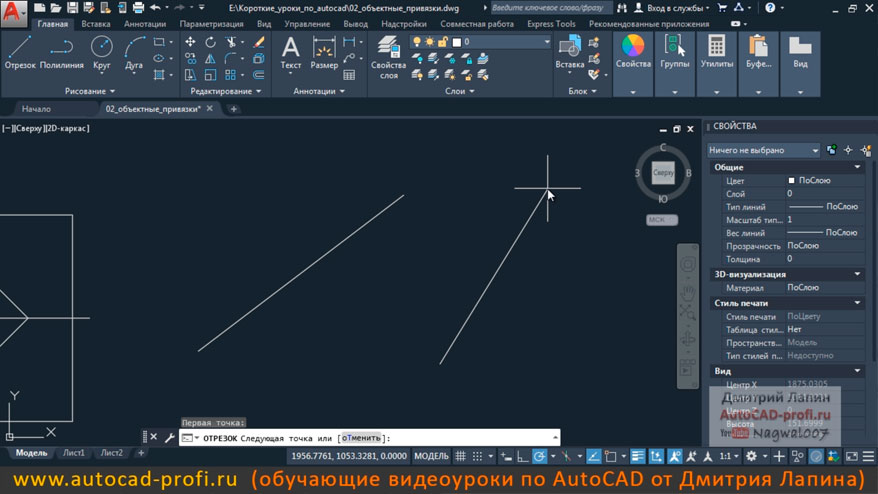Click the Table icon in annotations
This screenshot has height=494, width=878.
pos(349,75)
